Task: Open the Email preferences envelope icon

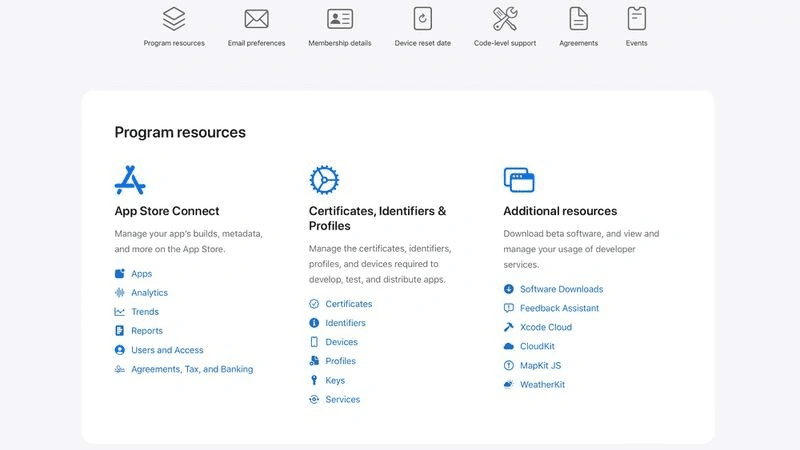Action: point(256,18)
